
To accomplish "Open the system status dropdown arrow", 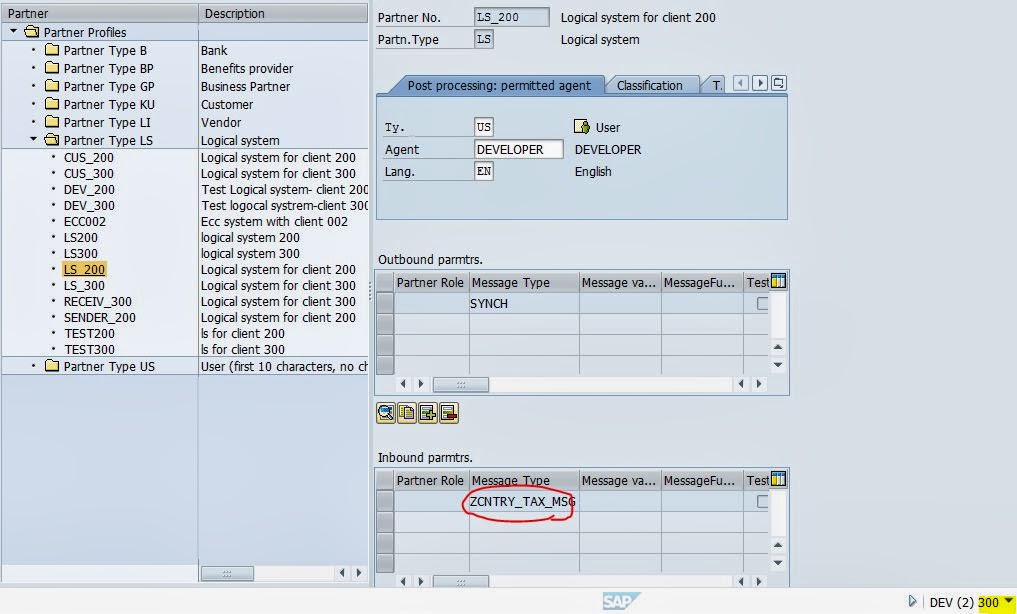I will (1007, 601).
